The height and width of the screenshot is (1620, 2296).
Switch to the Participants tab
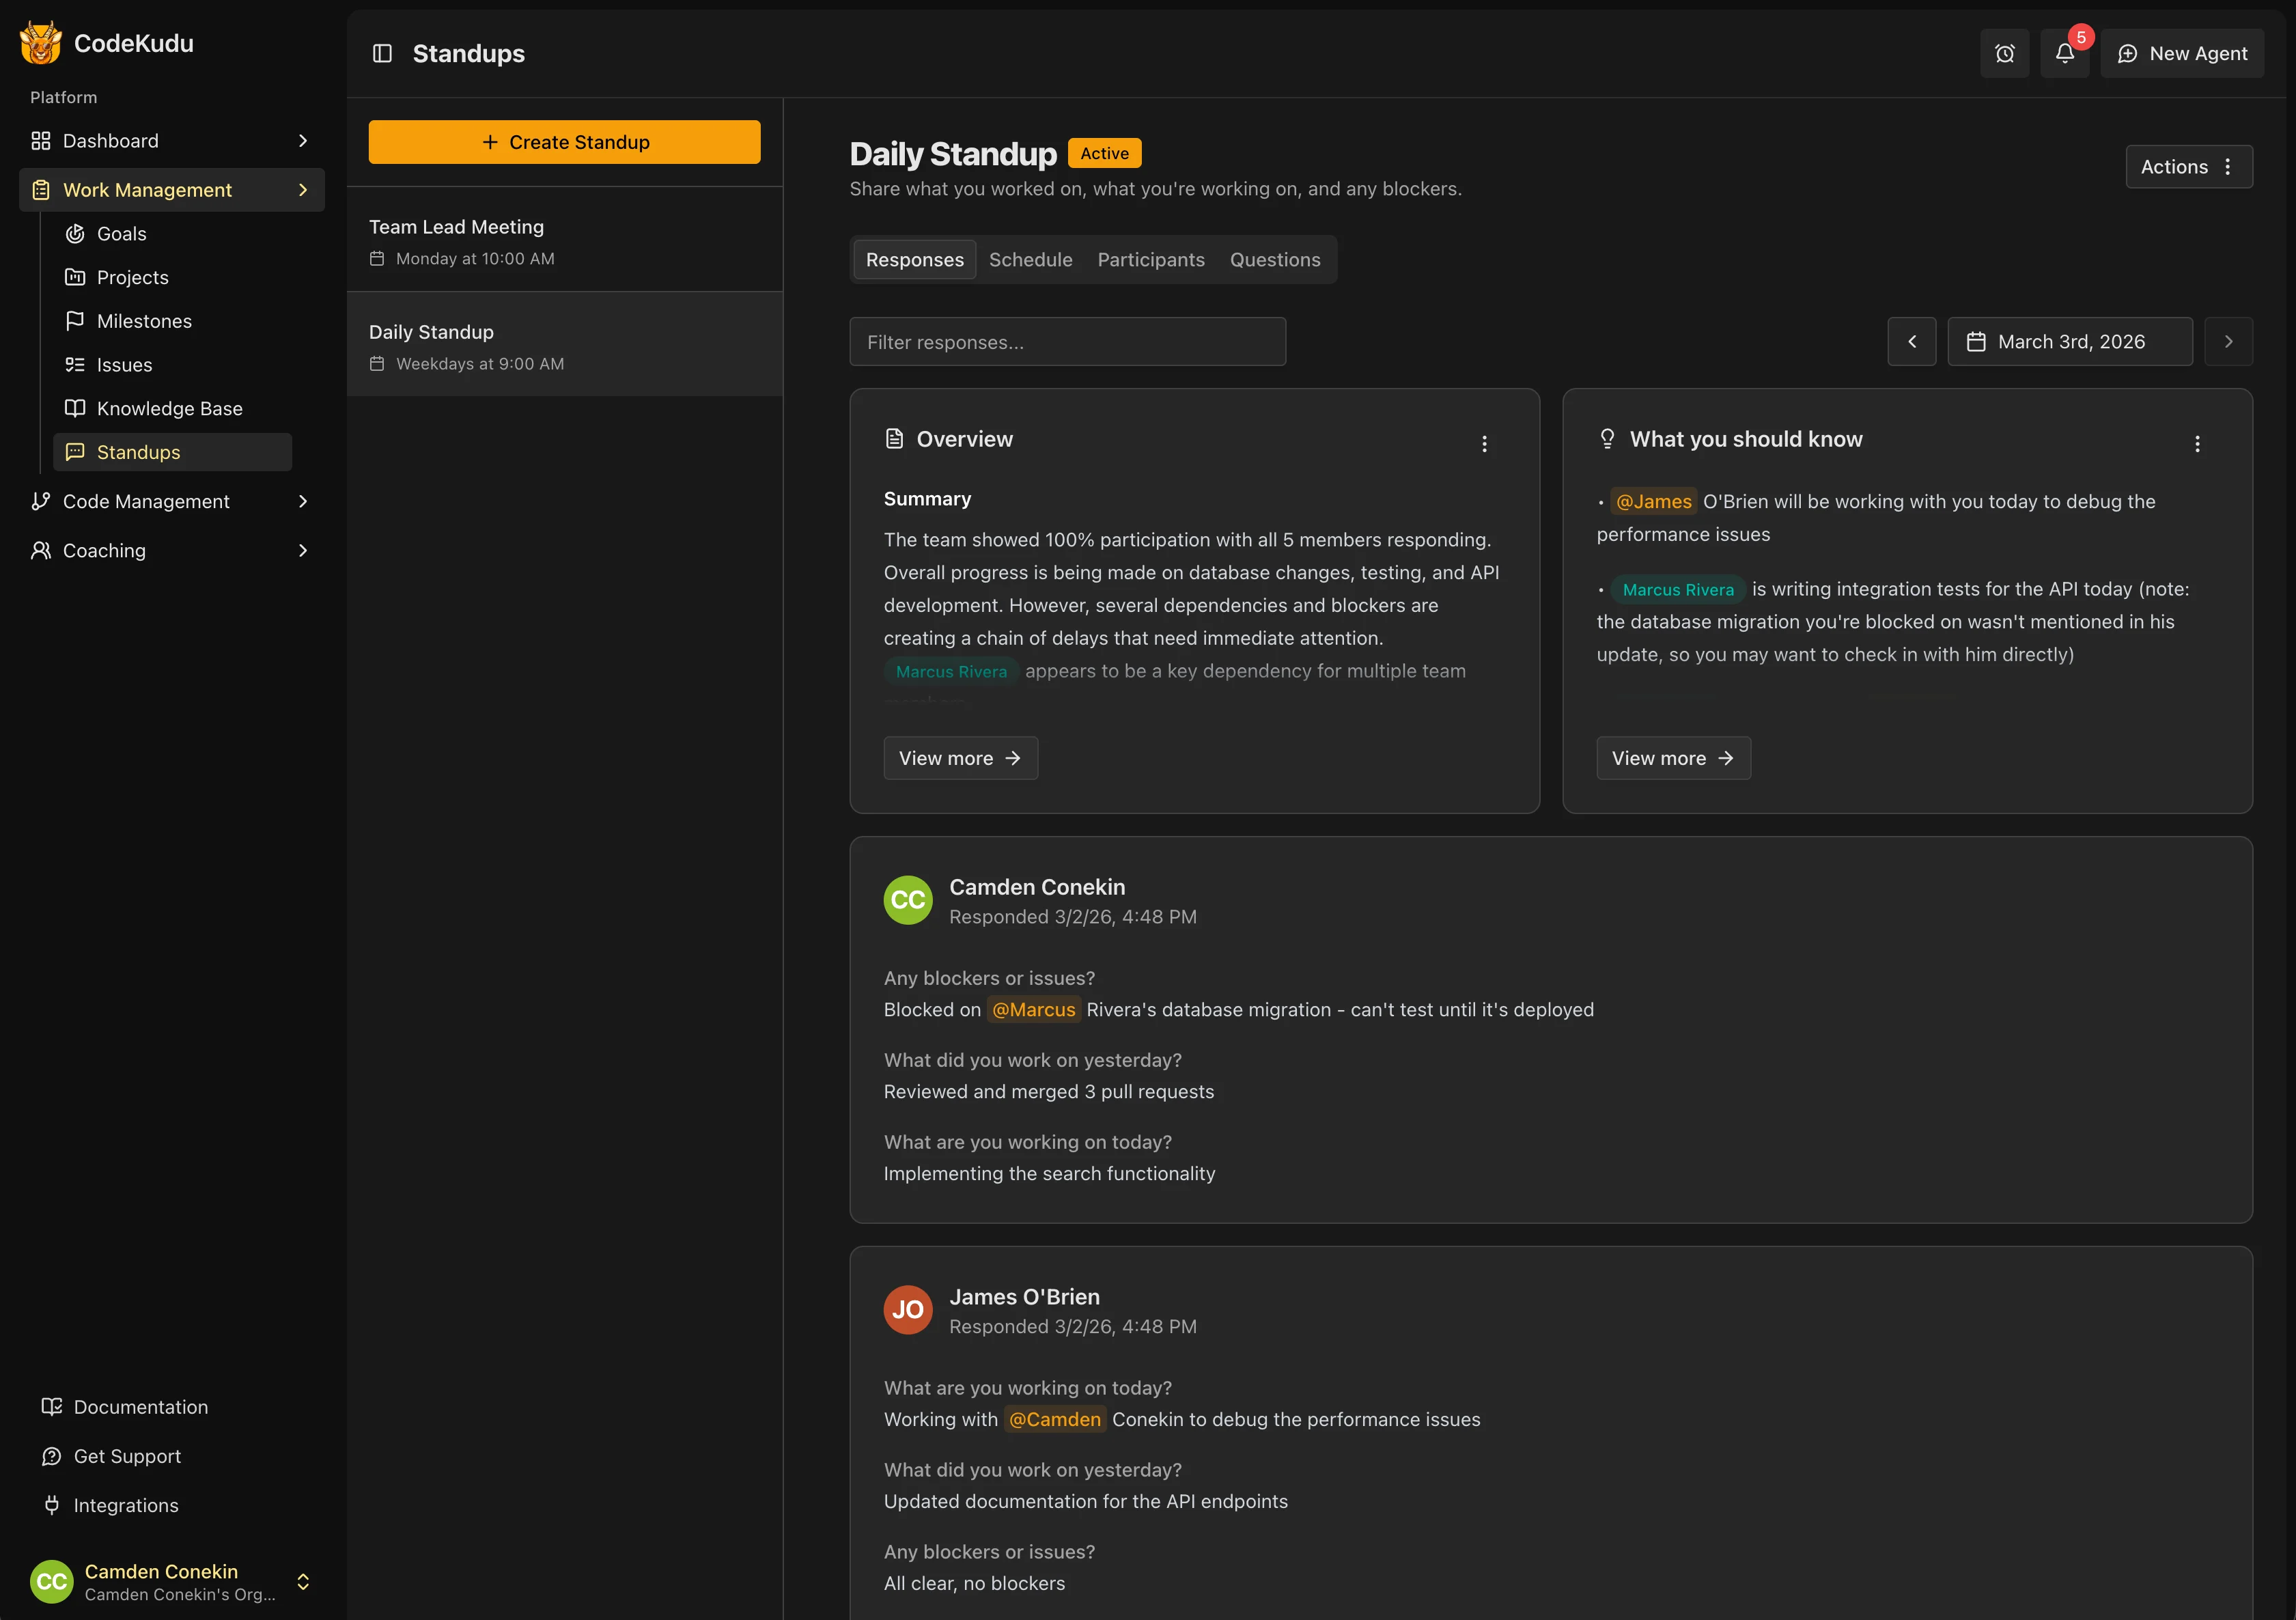[1150, 260]
